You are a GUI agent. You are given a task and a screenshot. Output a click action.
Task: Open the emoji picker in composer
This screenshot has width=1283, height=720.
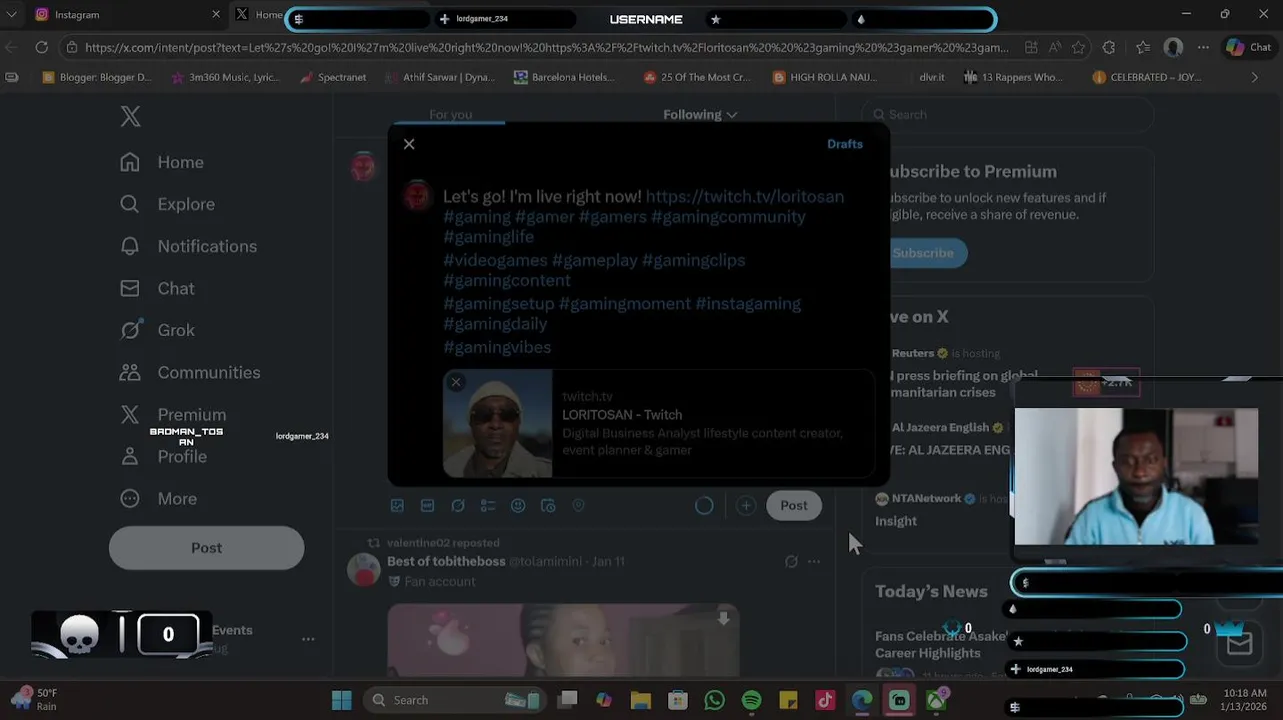coord(518,506)
